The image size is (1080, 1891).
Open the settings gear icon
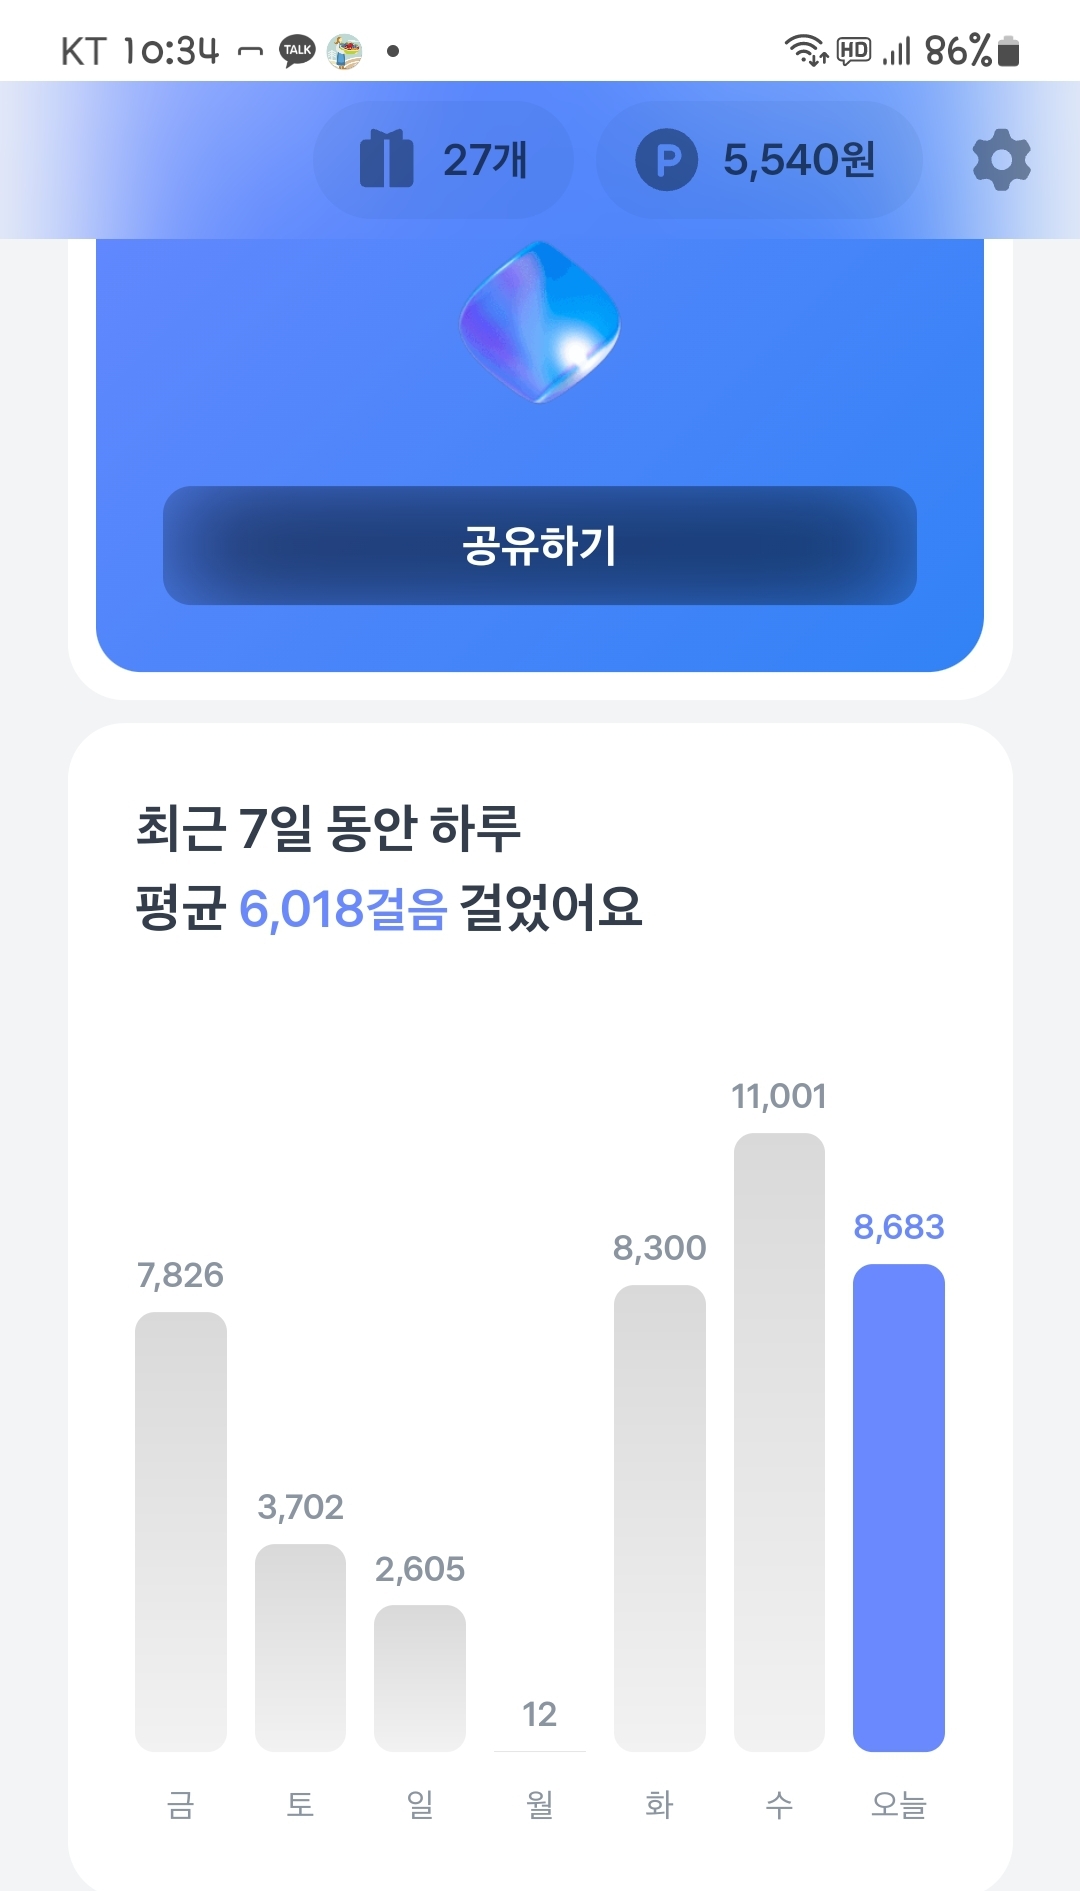click(x=1001, y=160)
